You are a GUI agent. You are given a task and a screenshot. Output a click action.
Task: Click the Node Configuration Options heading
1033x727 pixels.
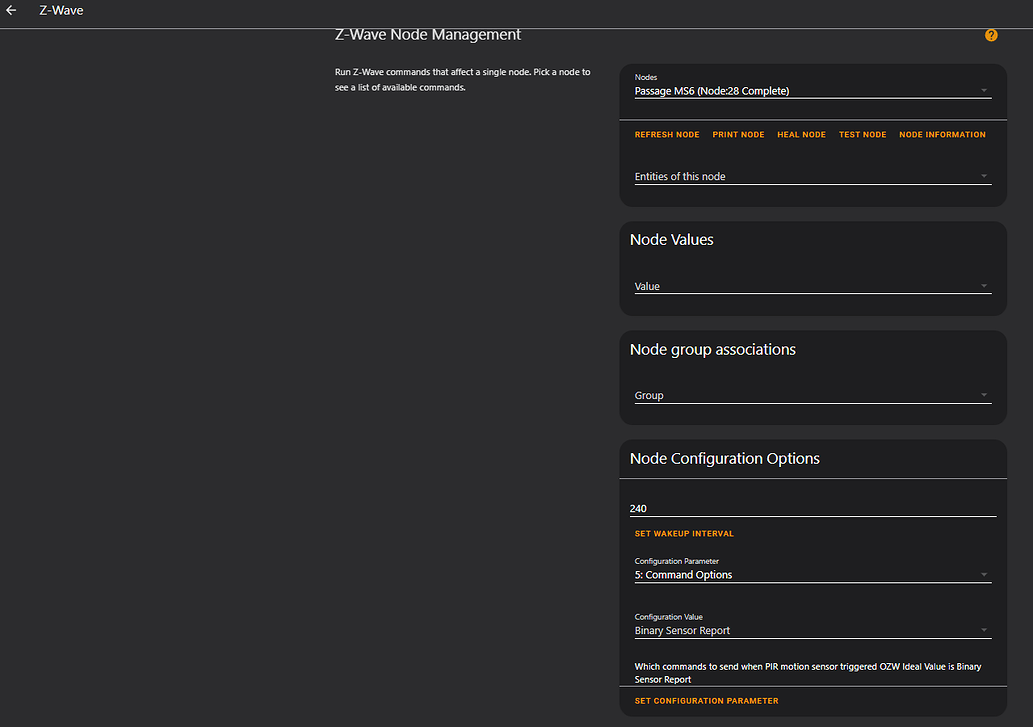725,459
